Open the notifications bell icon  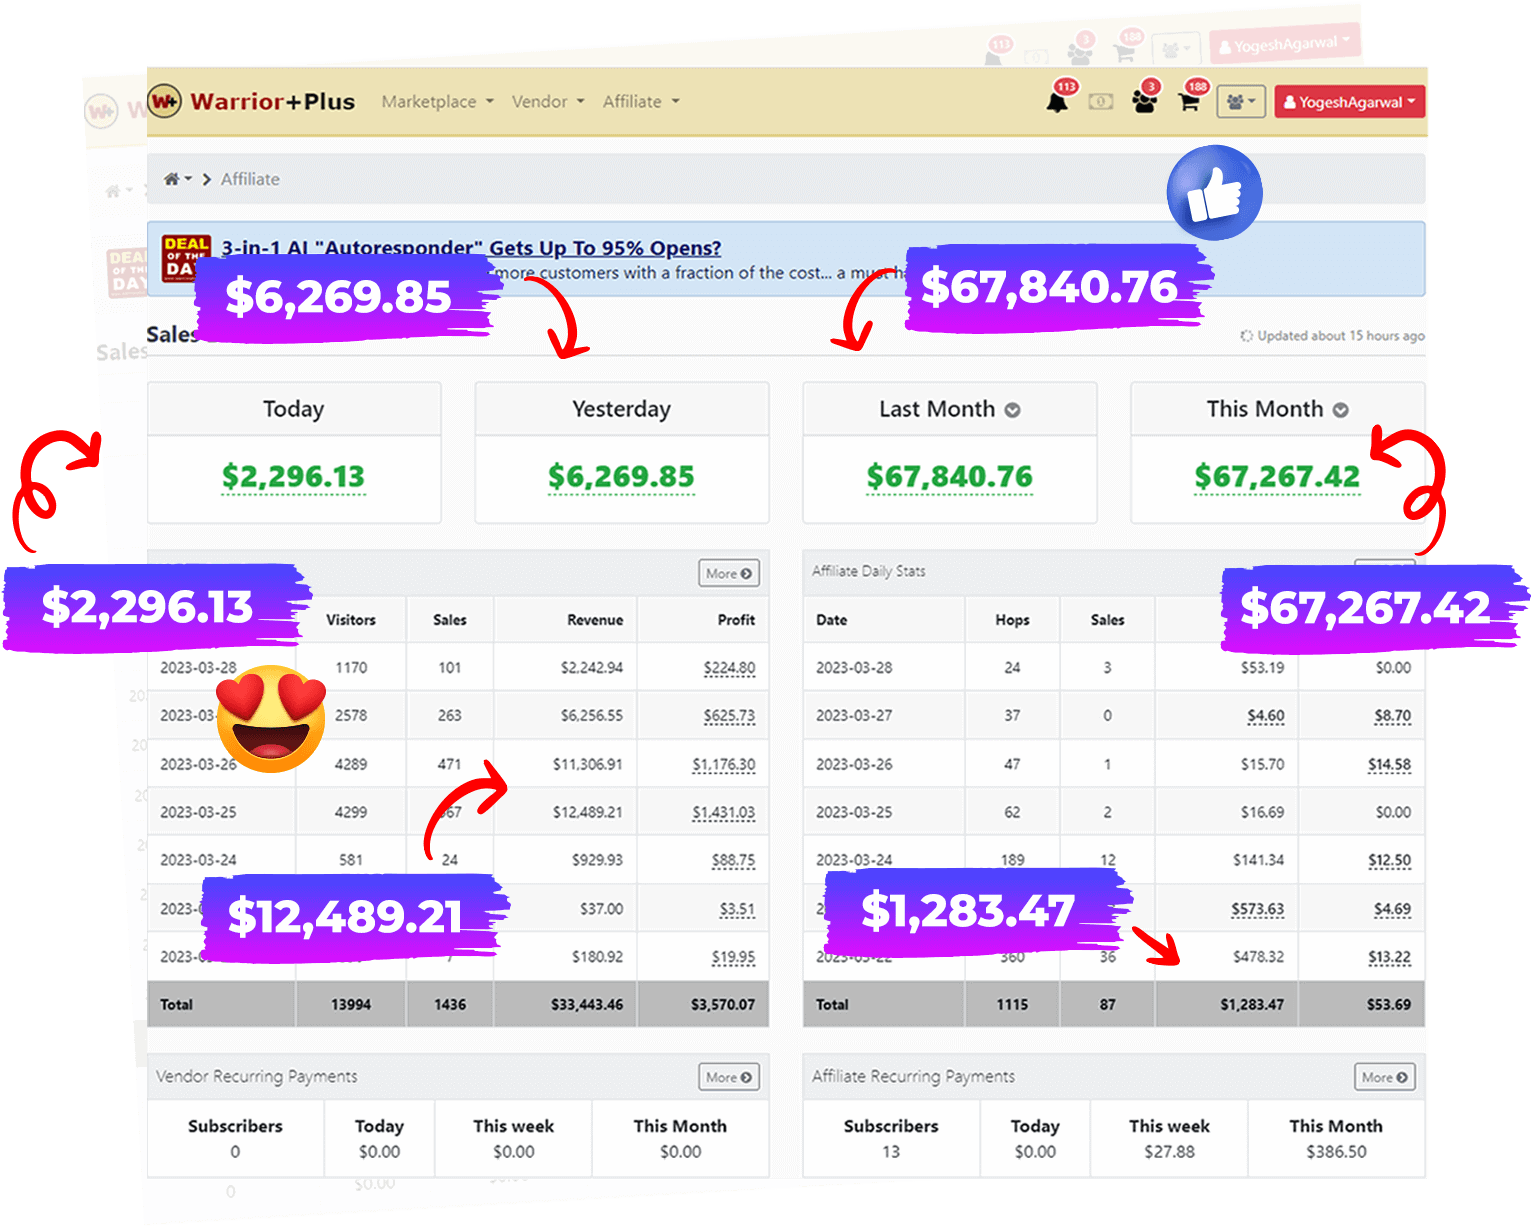coord(1057,102)
